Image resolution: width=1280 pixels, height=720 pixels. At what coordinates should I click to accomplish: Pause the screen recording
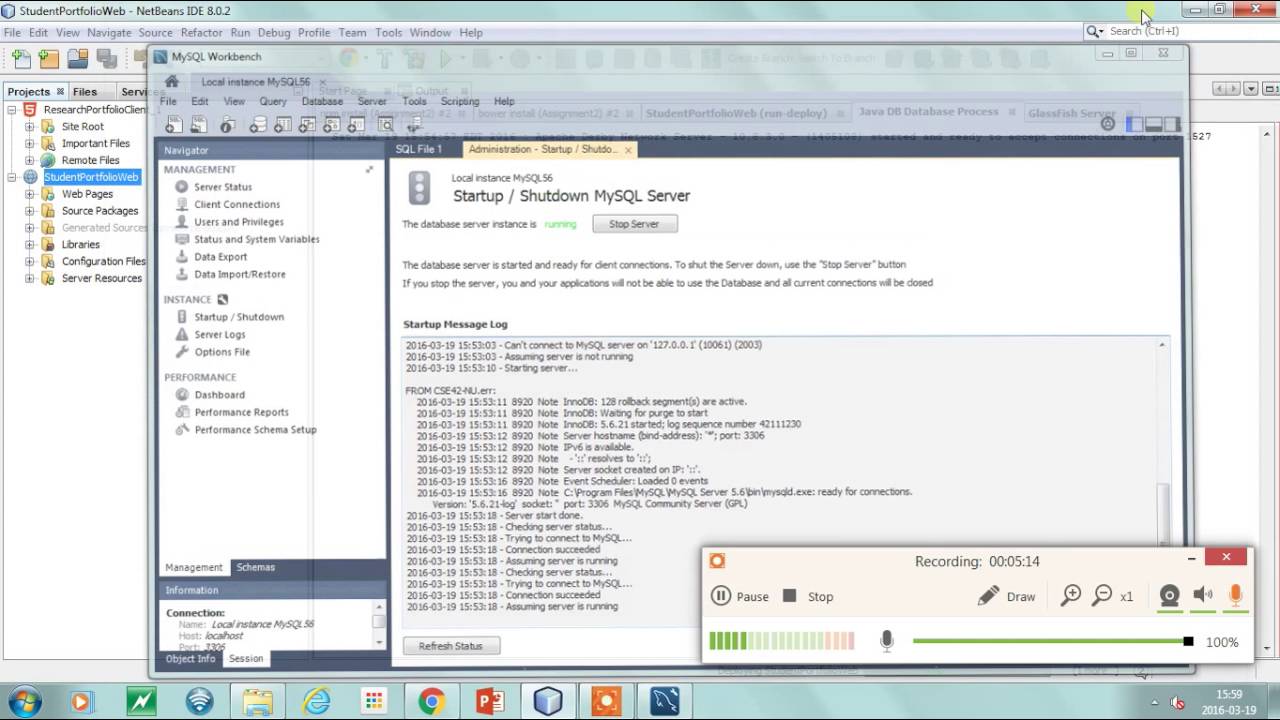click(x=740, y=596)
